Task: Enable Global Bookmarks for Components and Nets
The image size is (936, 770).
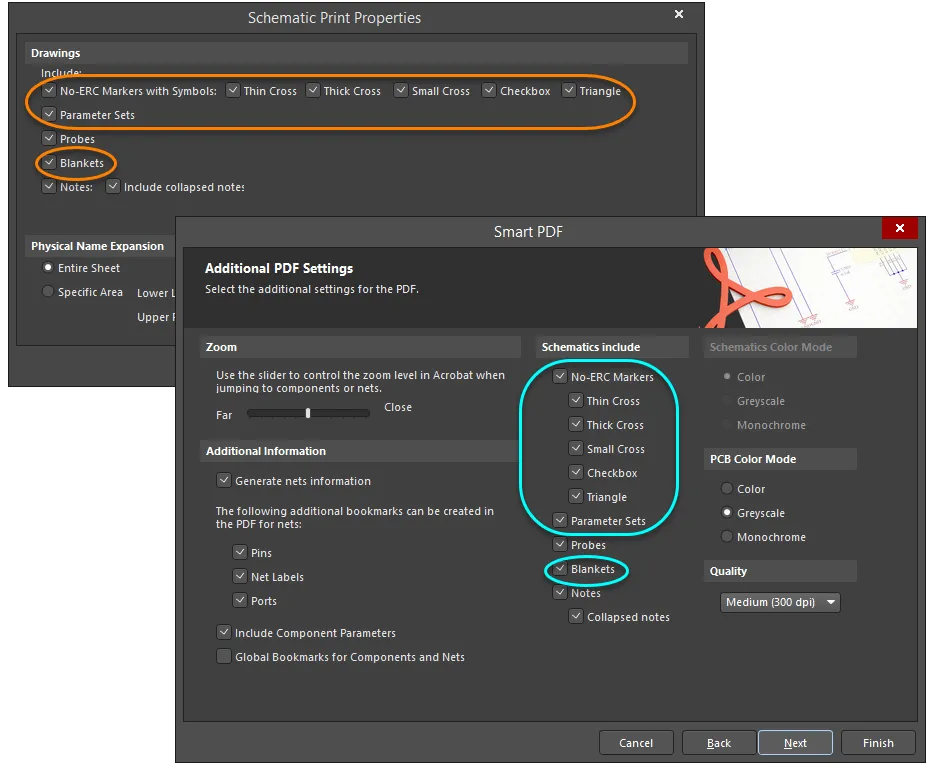Action: click(x=224, y=657)
